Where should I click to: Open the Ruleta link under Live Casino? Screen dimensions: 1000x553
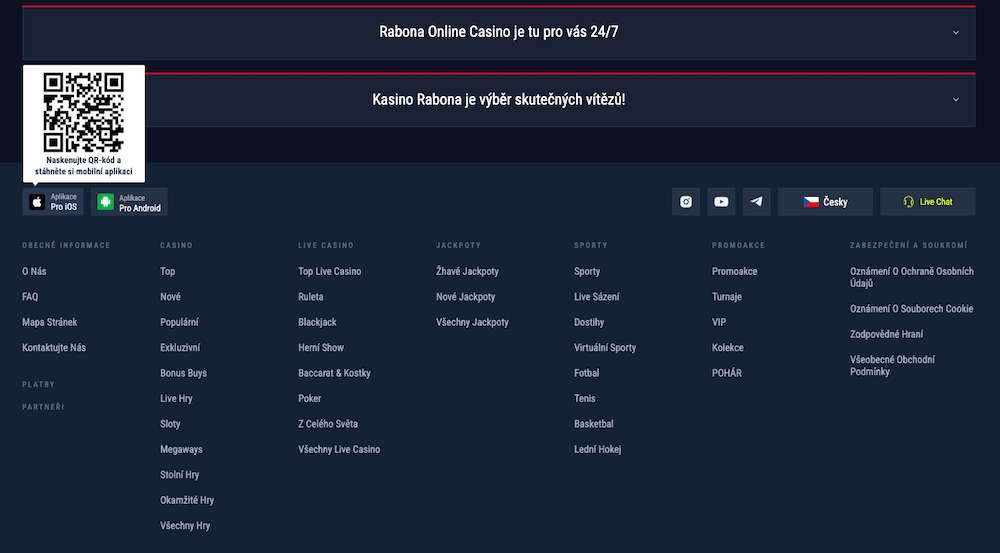click(x=311, y=297)
